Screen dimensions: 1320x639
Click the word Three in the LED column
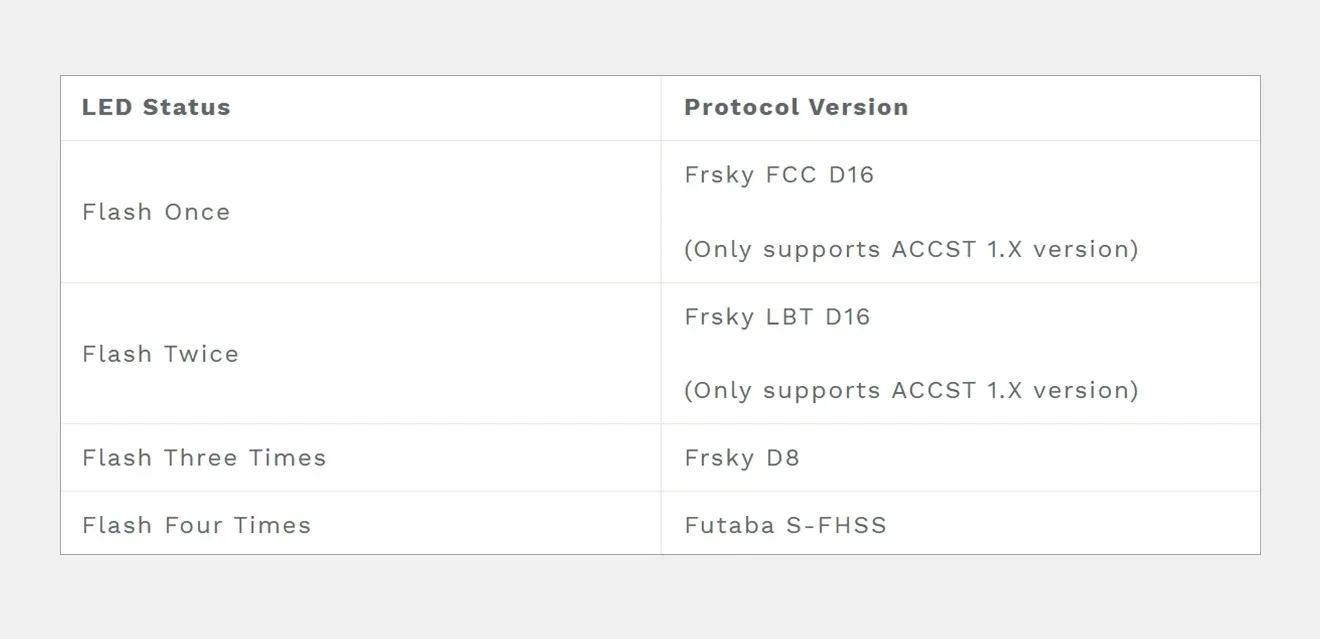201,458
